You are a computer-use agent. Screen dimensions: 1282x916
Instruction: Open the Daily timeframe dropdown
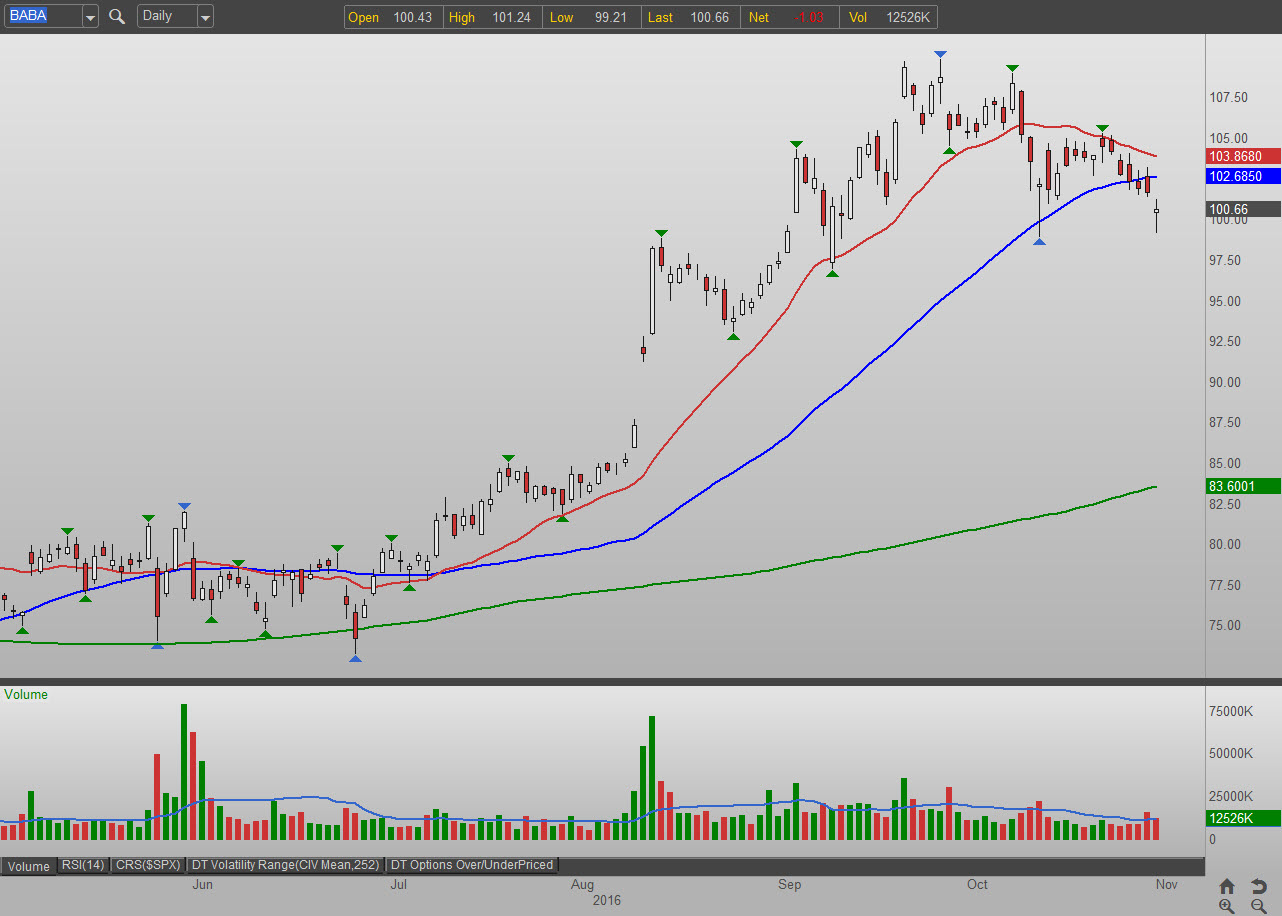205,17
